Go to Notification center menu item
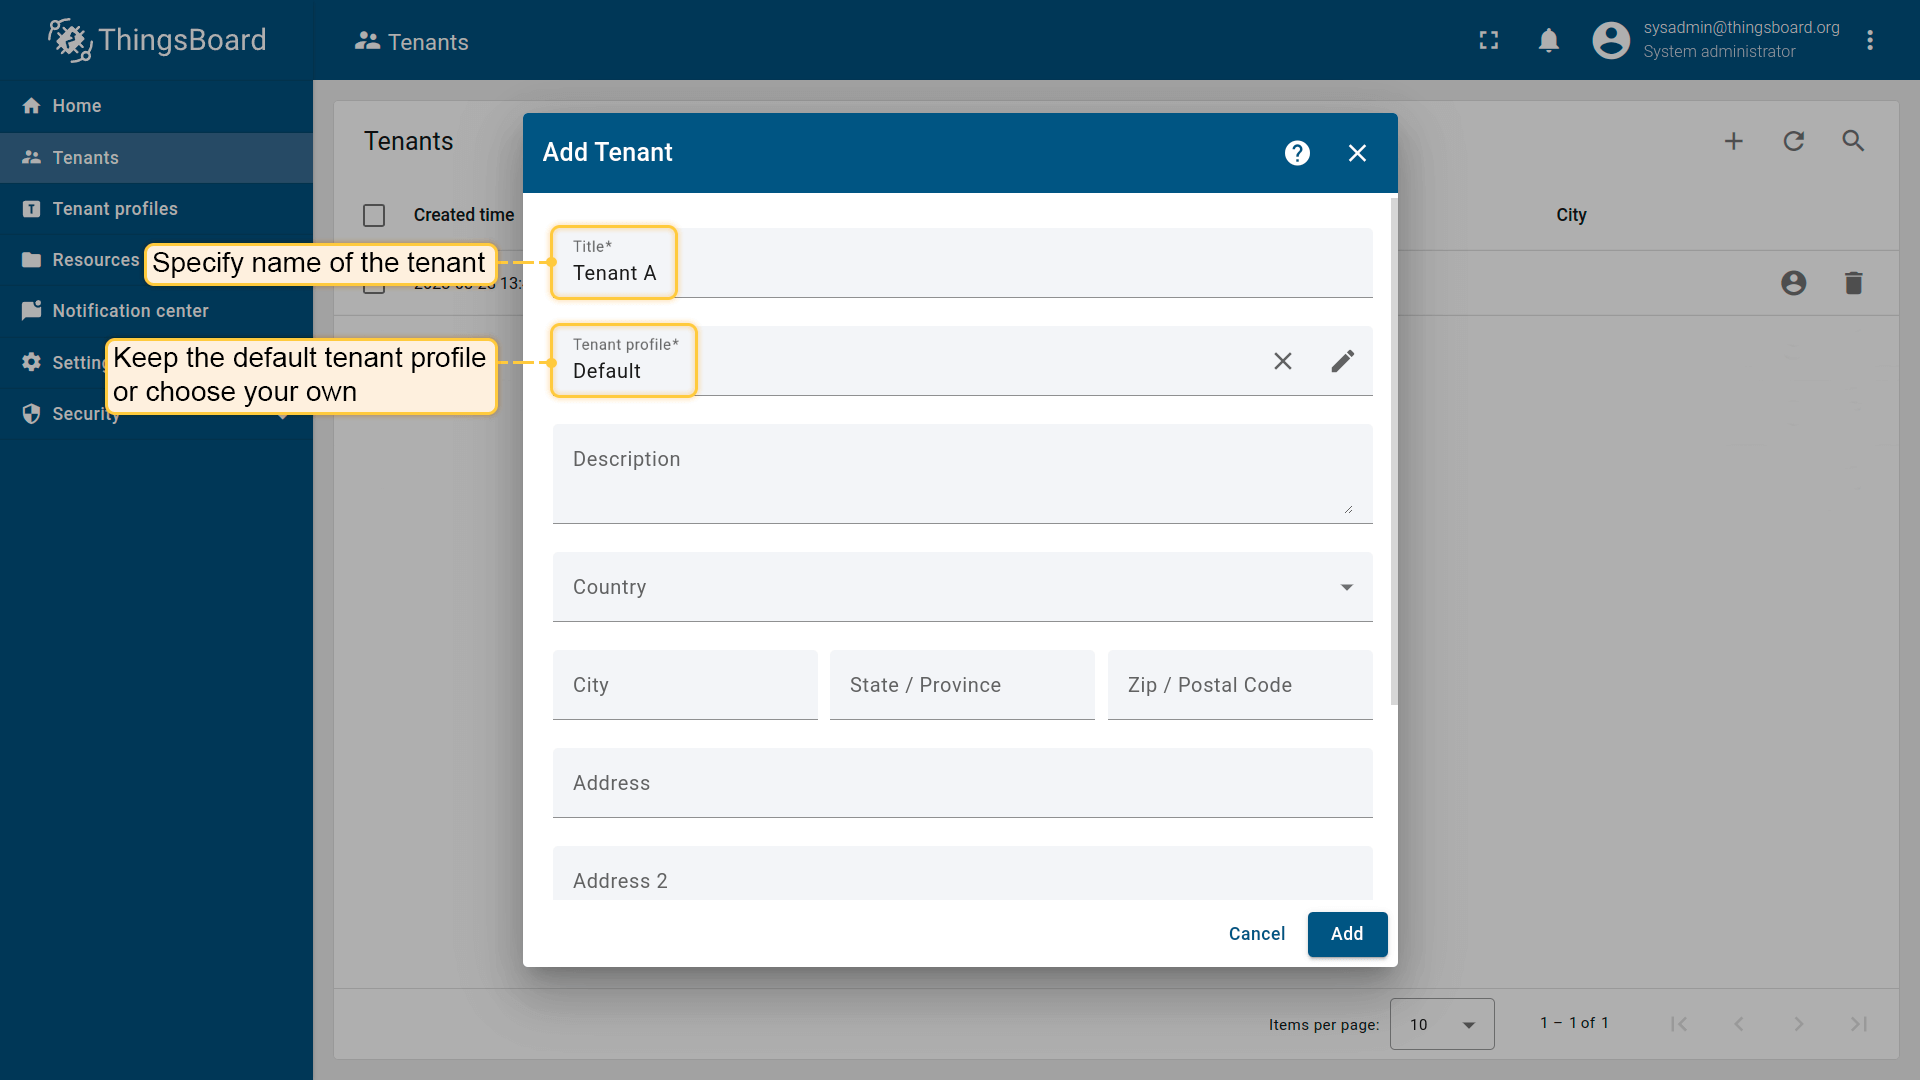This screenshot has height=1080, width=1920. tap(130, 311)
